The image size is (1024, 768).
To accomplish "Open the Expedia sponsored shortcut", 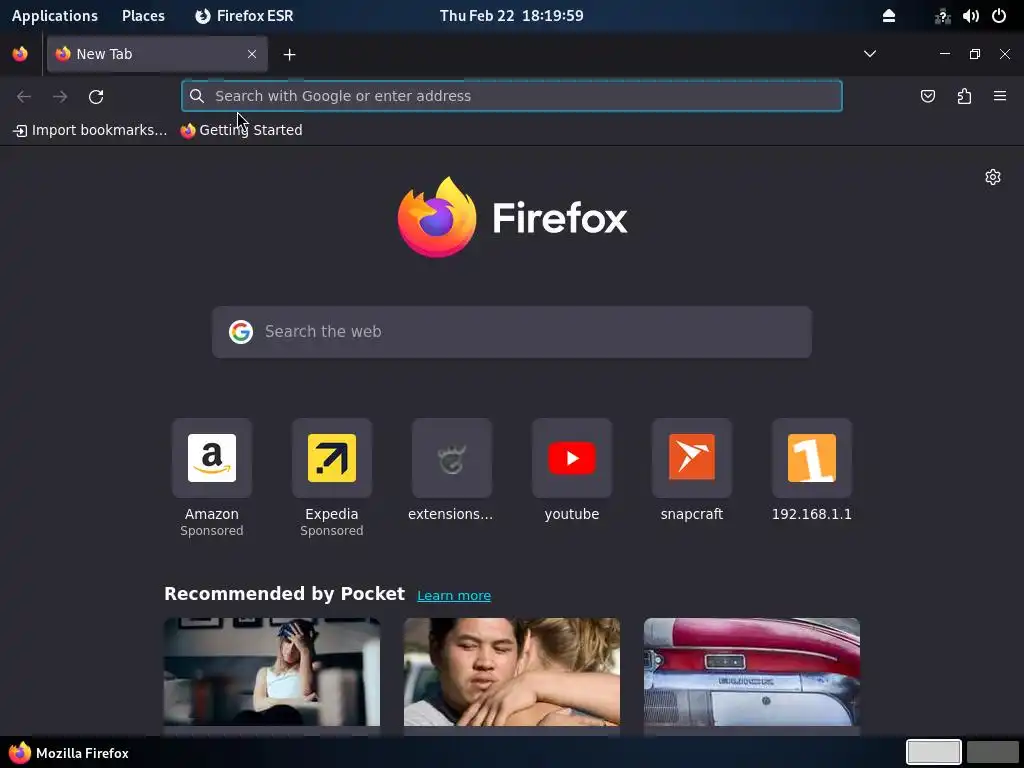I will 332,478.
